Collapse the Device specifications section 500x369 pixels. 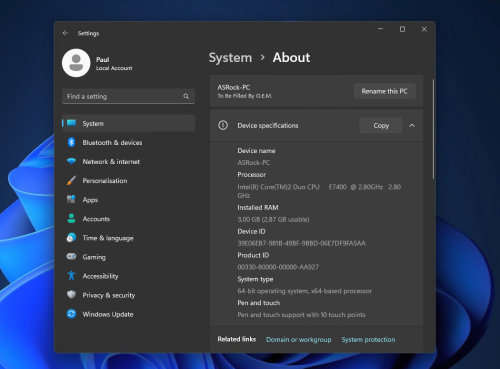[412, 125]
